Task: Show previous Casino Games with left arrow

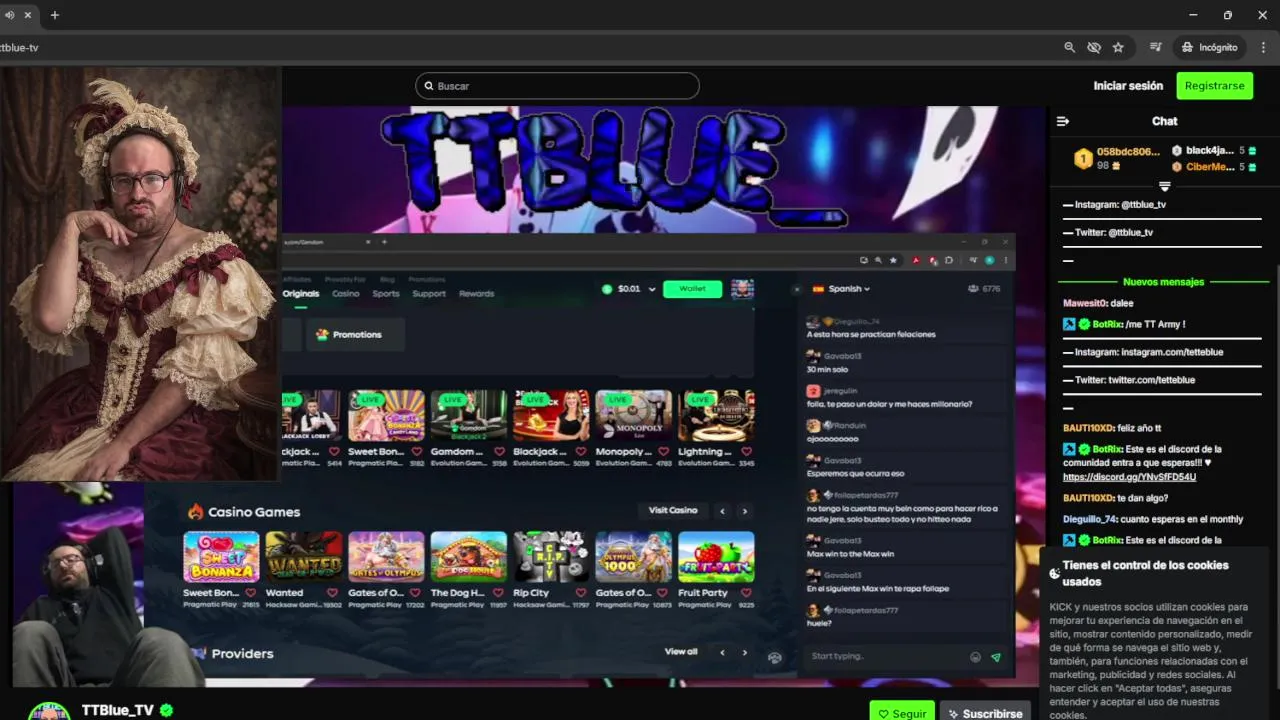Action: coord(722,511)
